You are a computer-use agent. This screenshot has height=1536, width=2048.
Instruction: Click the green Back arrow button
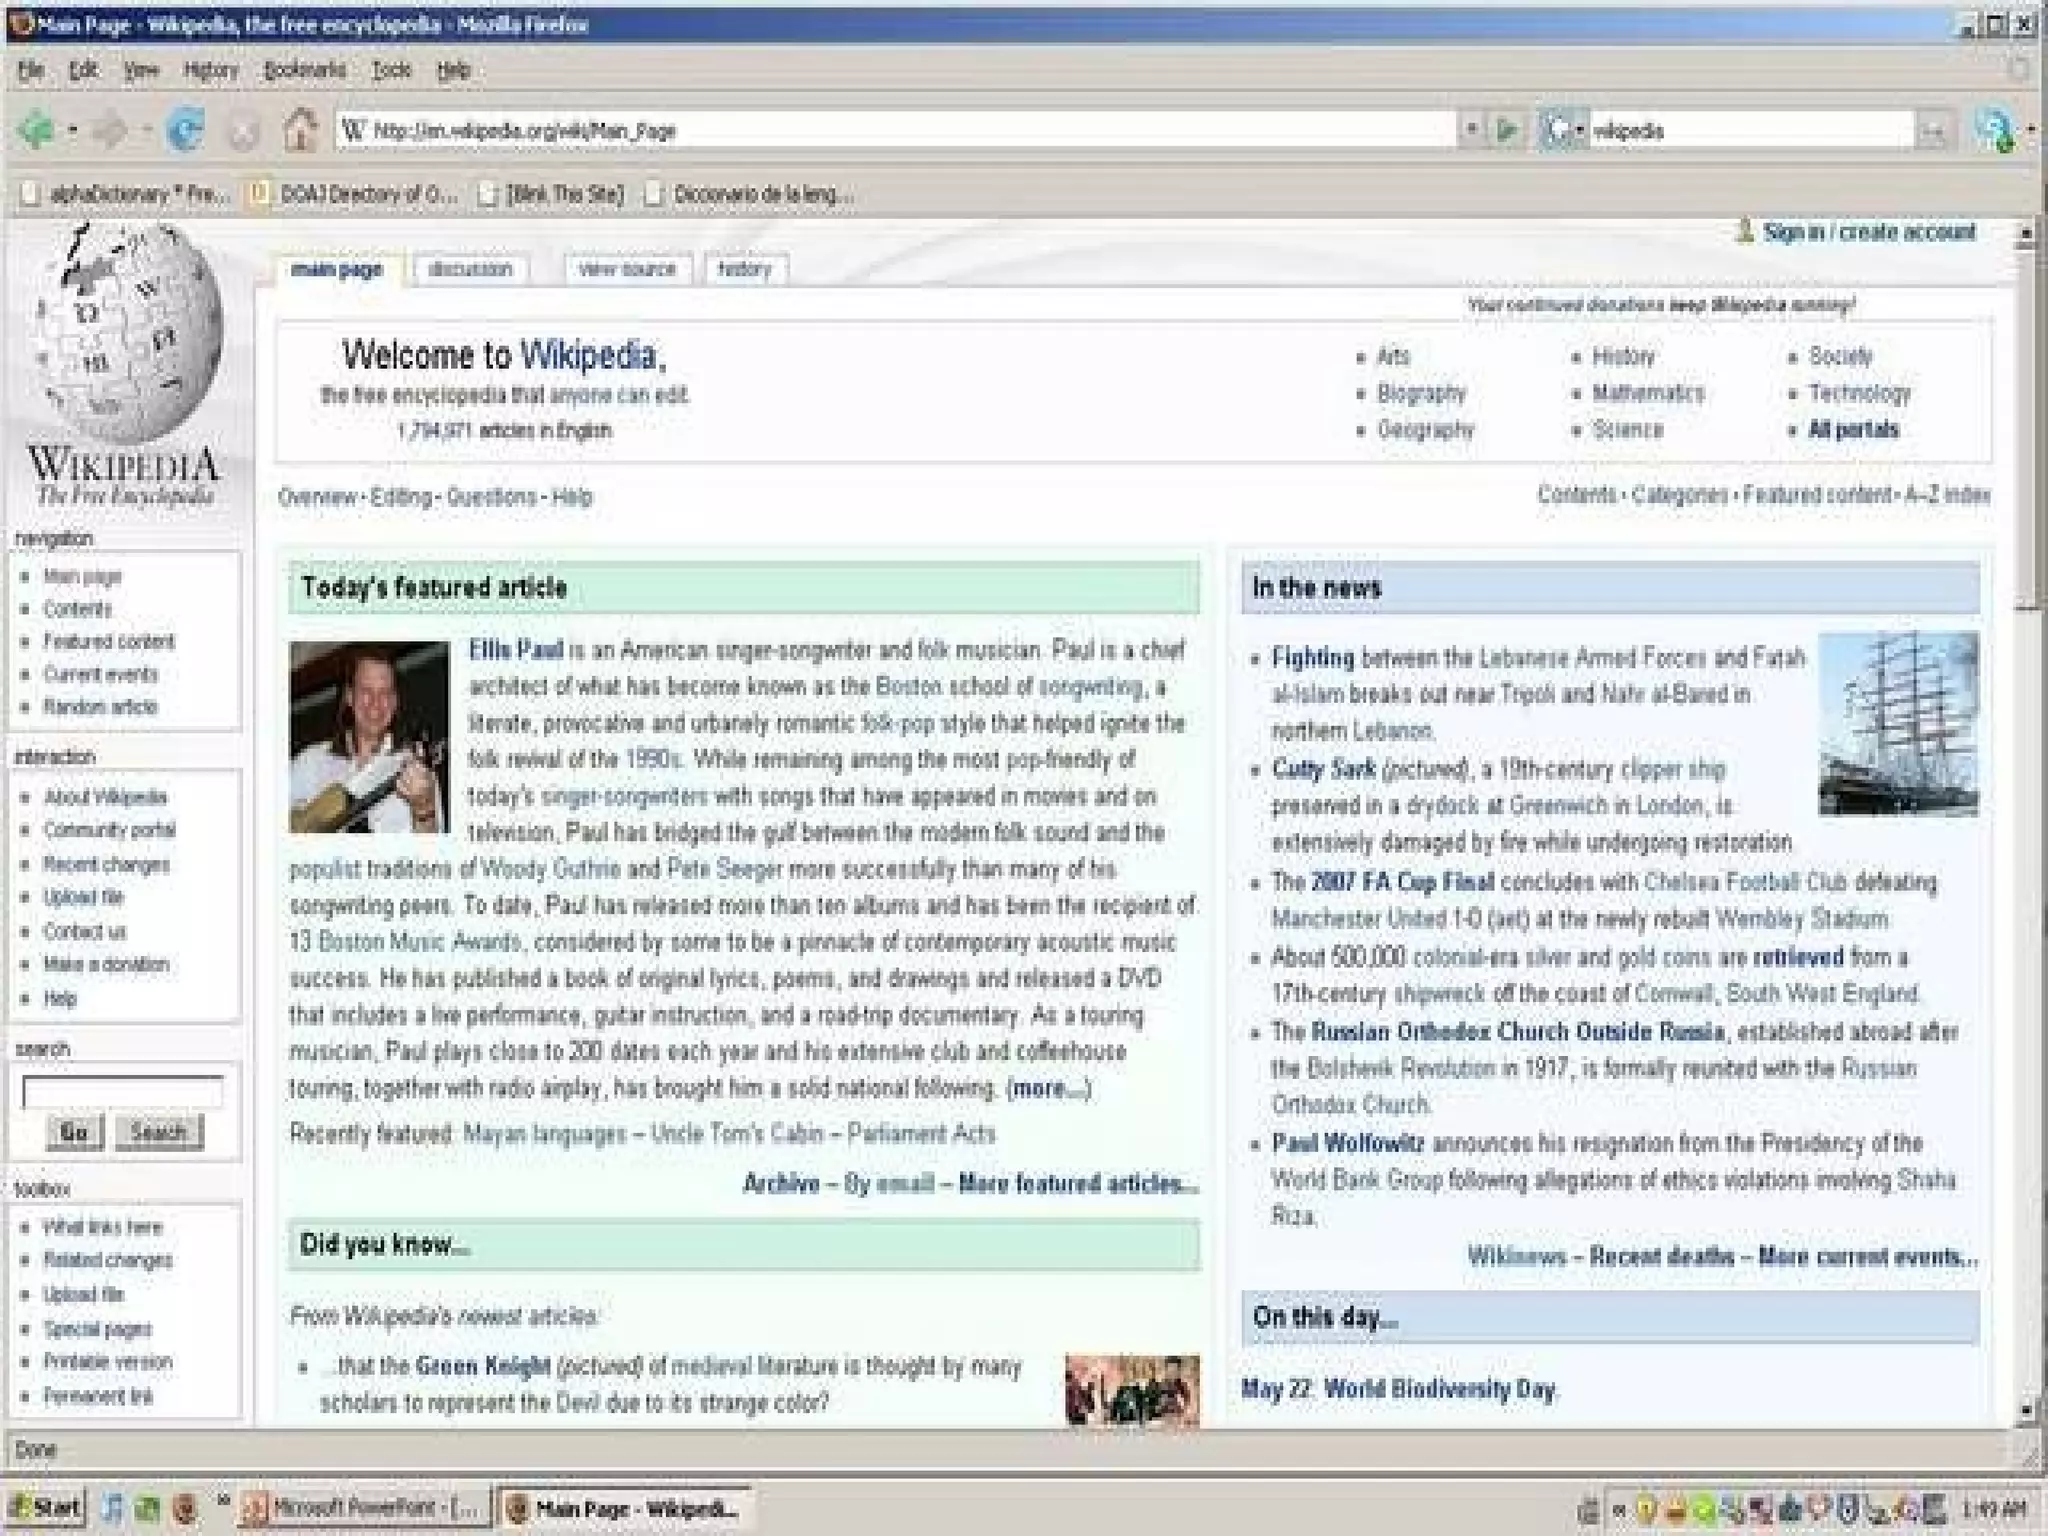coord(36,131)
